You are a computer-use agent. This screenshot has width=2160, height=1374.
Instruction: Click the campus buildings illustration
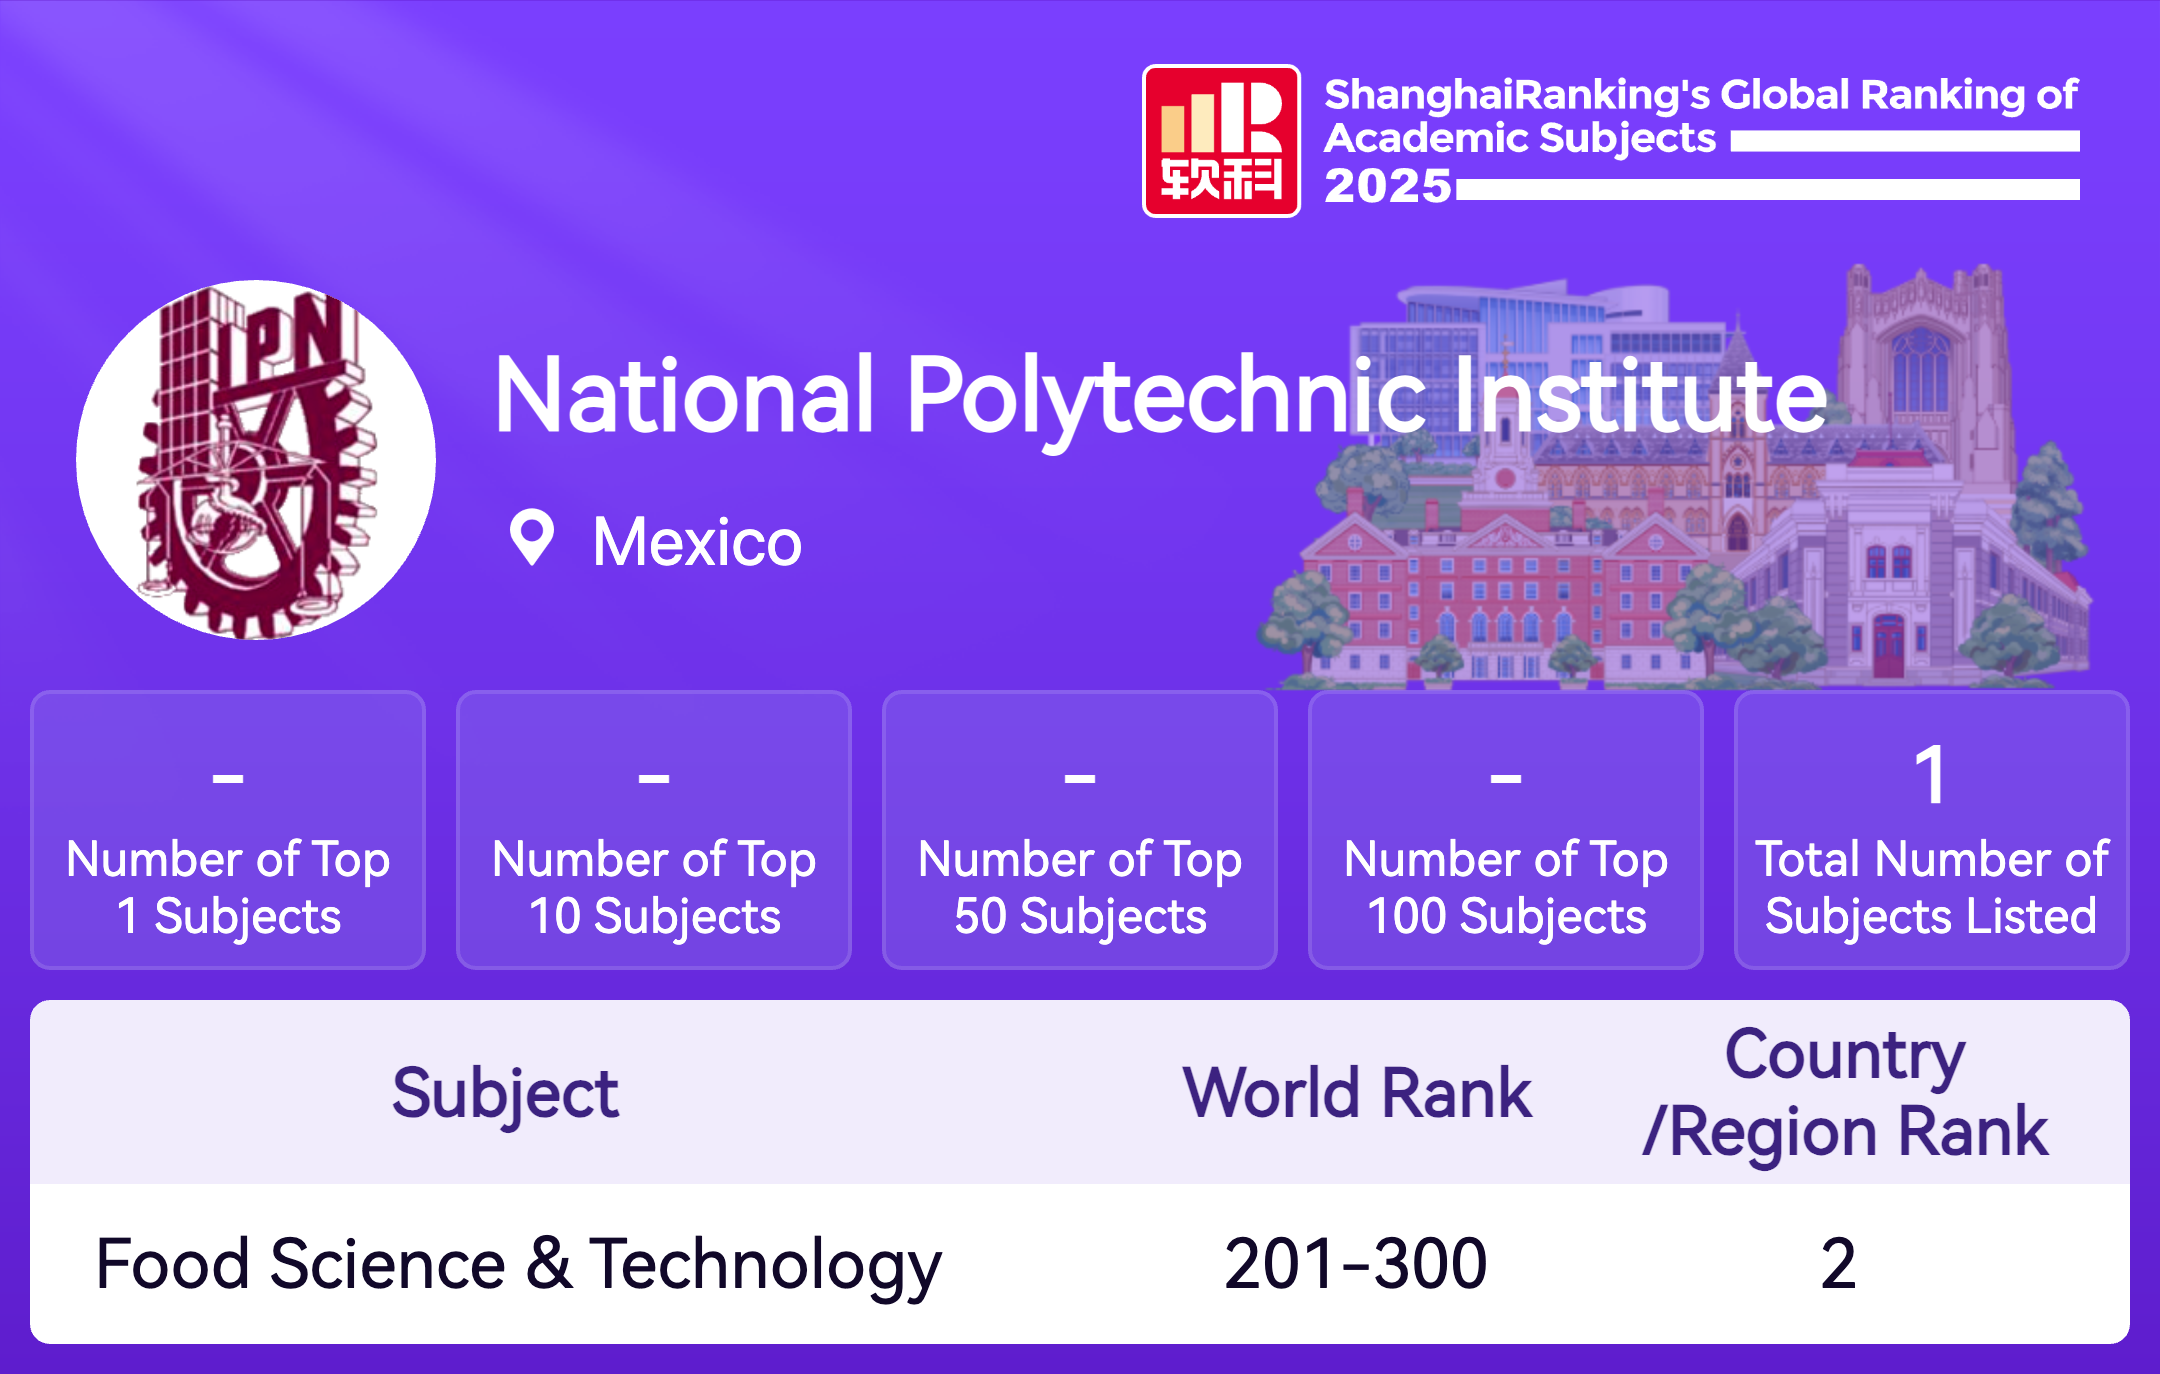1700,560
